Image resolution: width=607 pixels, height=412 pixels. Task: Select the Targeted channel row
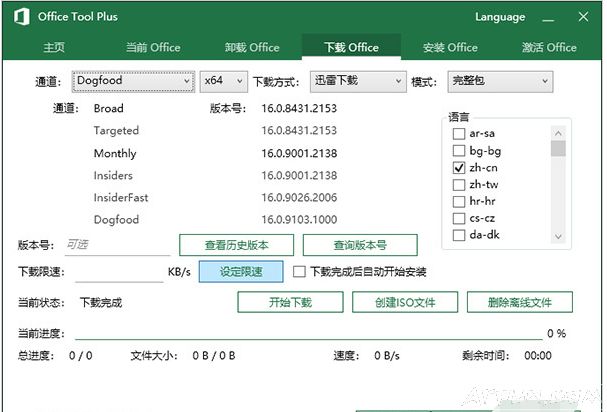coord(116,131)
